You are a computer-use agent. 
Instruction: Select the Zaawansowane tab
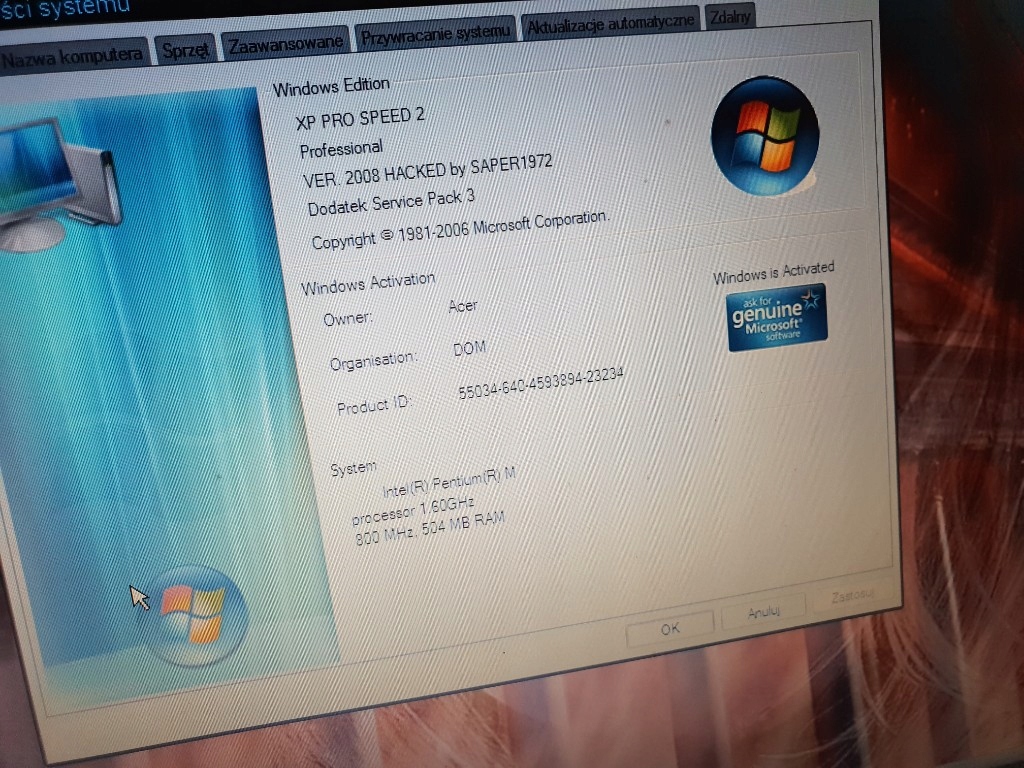tap(285, 43)
